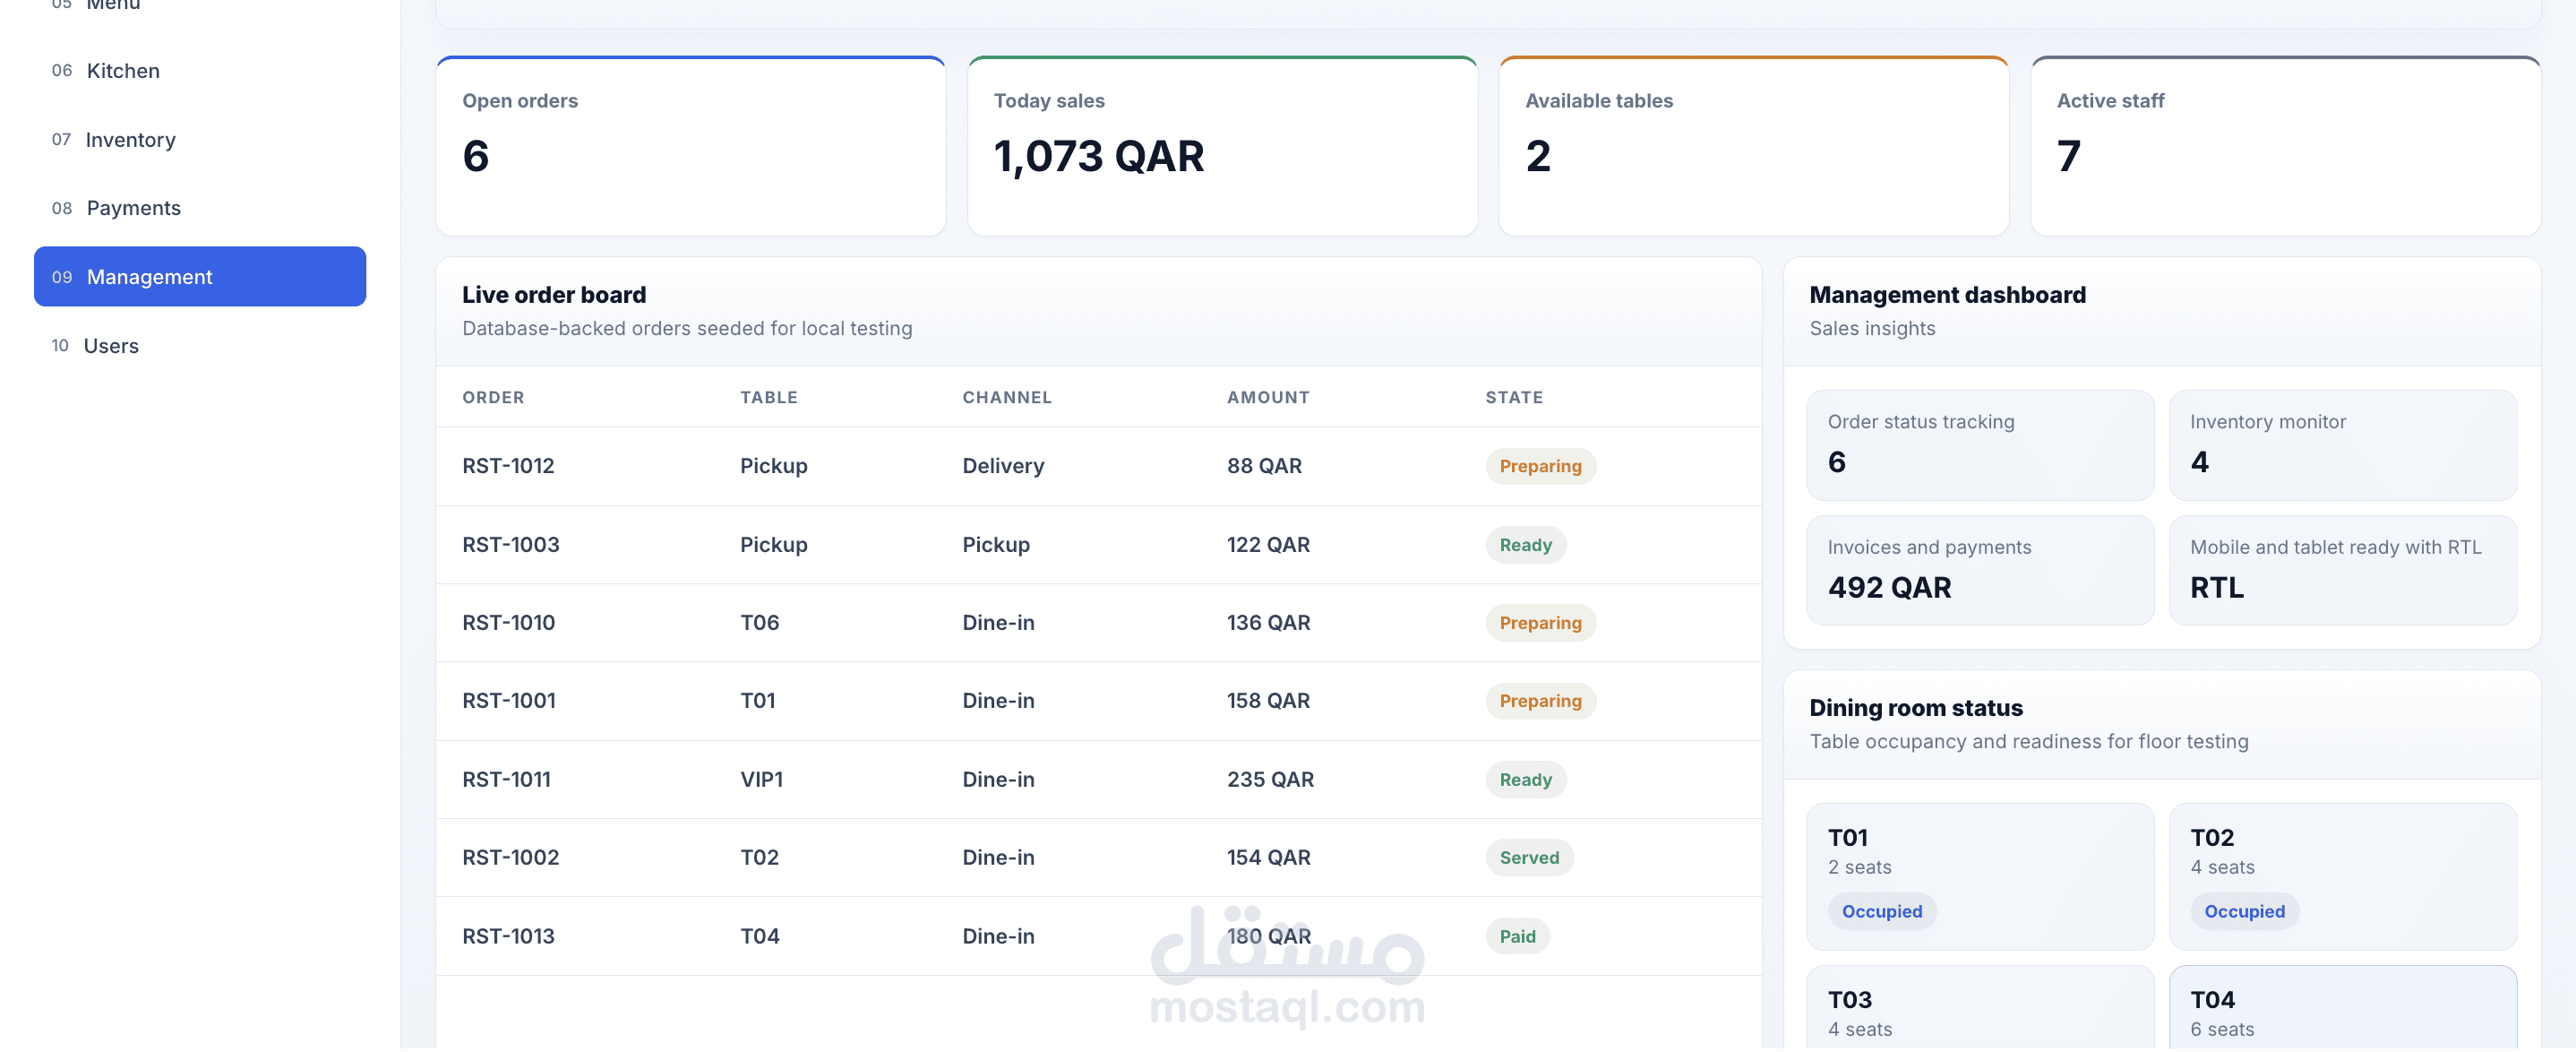Select the T04 dining room card
This screenshot has width=2576, height=1052.
2342,1008
